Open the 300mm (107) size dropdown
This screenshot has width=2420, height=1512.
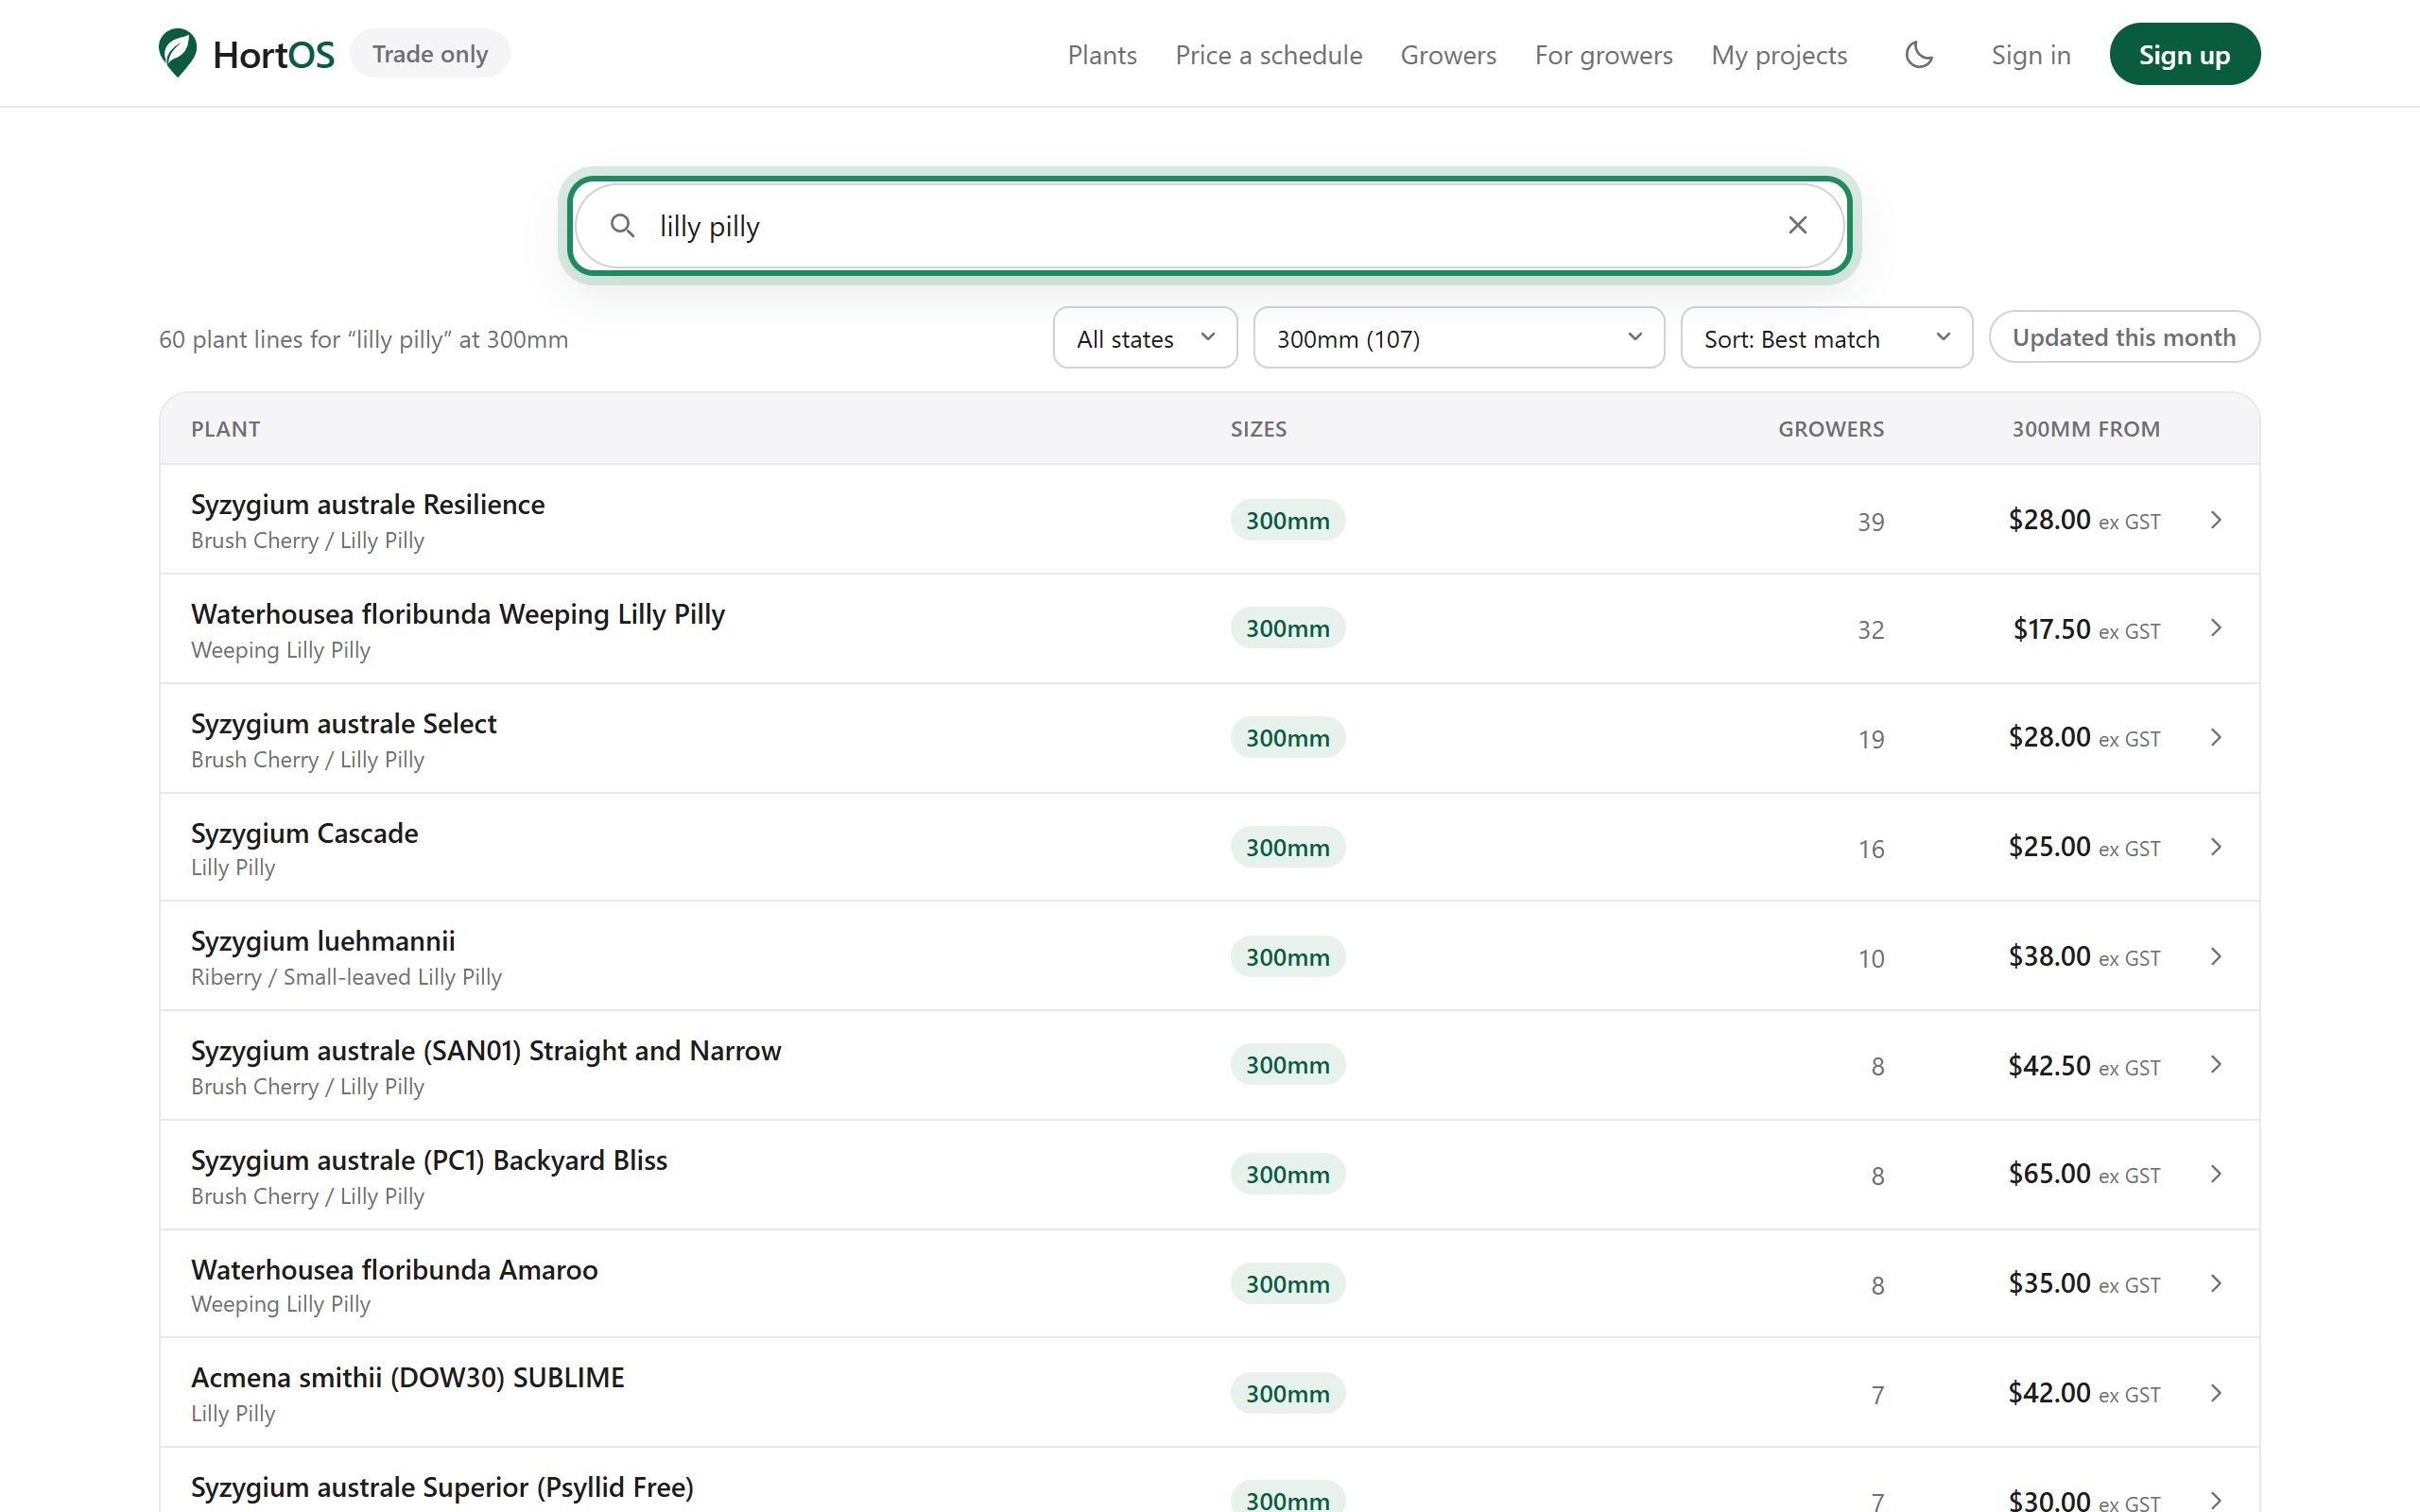coord(1458,338)
